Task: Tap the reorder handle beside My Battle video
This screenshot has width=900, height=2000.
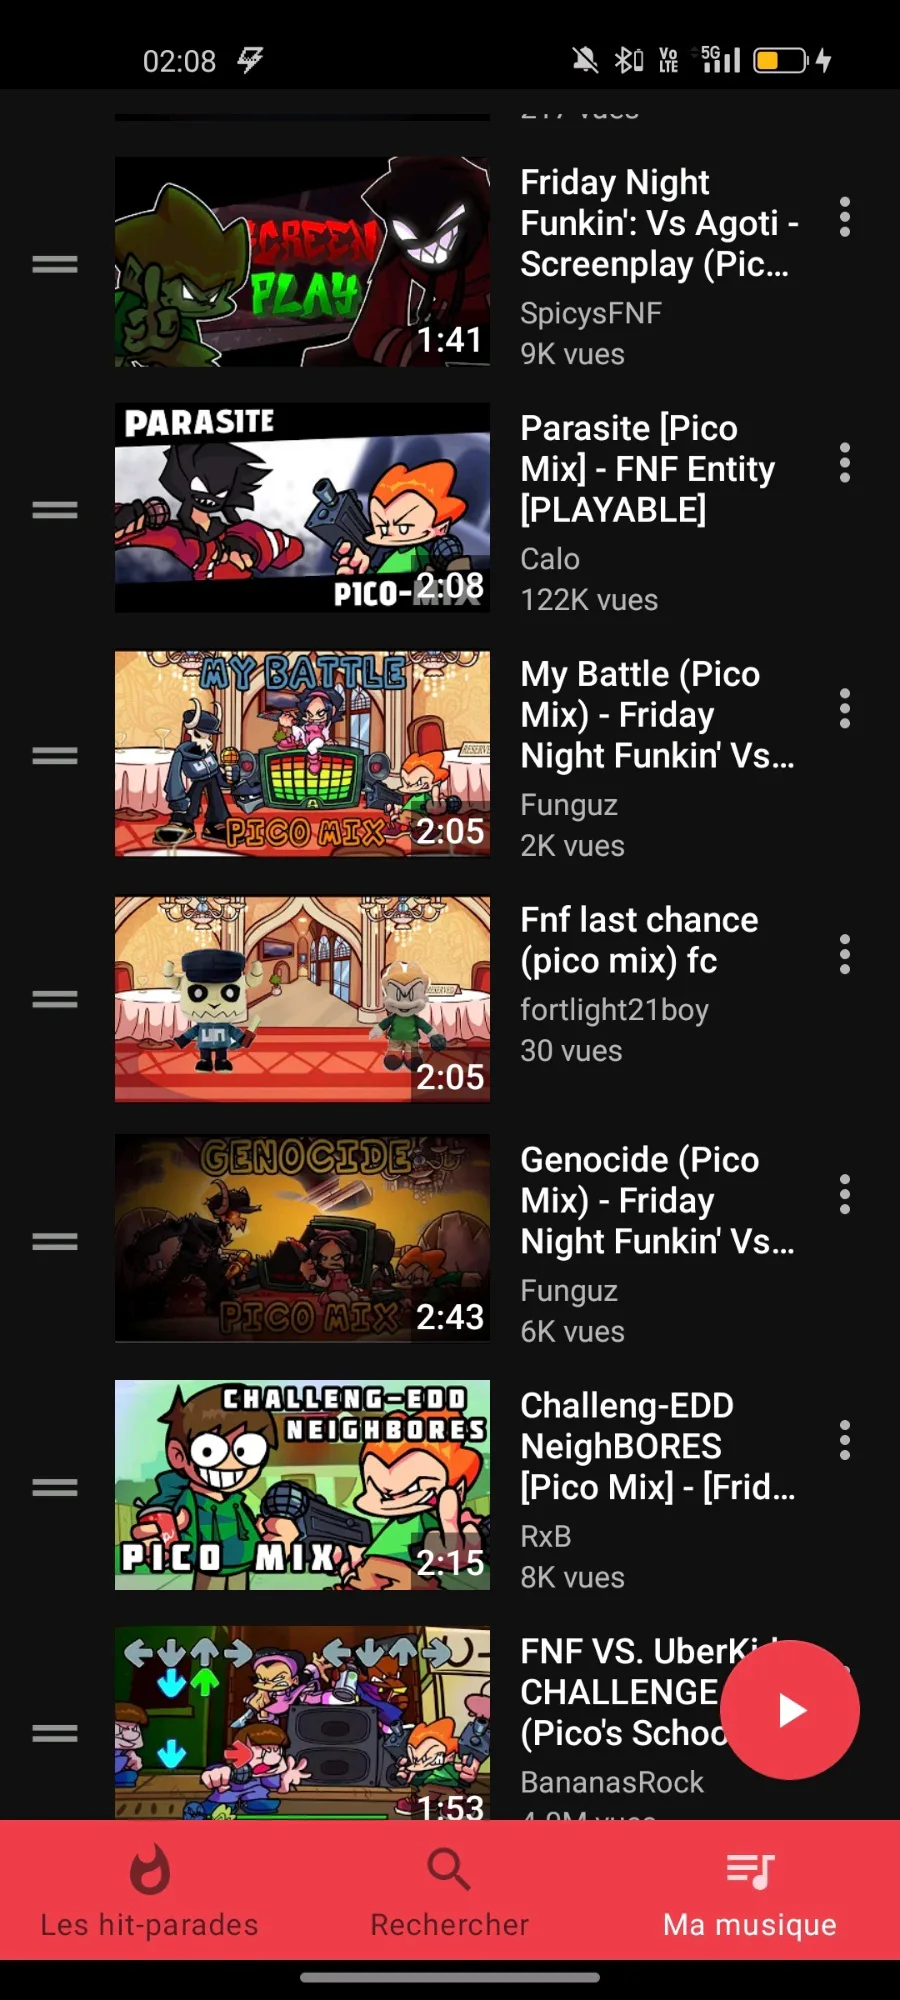Action: (55, 756)
